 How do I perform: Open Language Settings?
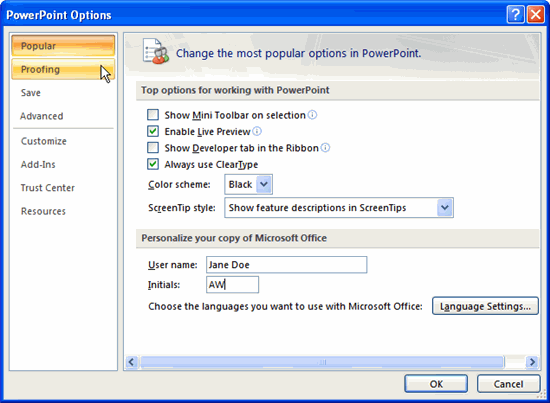click(x=485, y=306)
